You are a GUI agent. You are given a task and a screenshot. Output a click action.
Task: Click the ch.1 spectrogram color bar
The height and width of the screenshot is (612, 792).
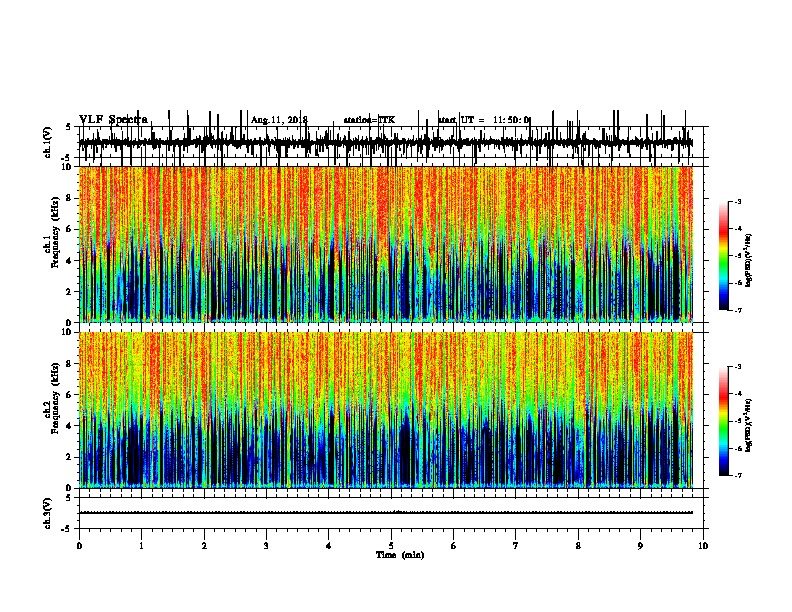click(724, 255)
